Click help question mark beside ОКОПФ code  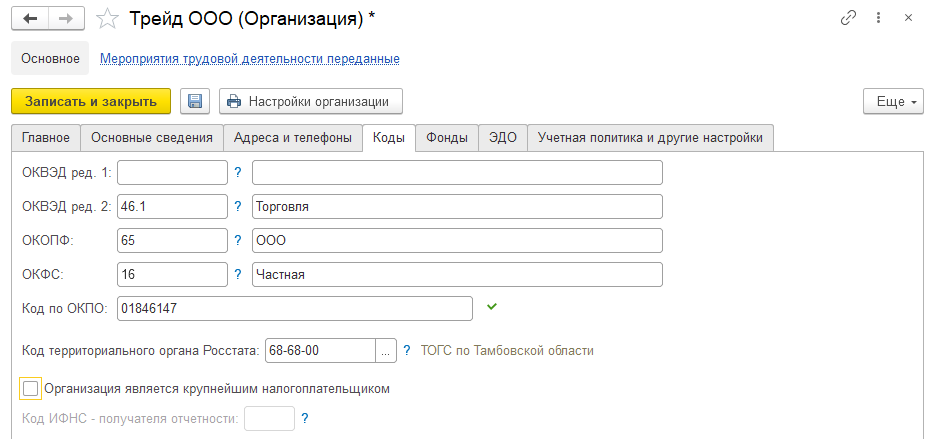point(238,241)
